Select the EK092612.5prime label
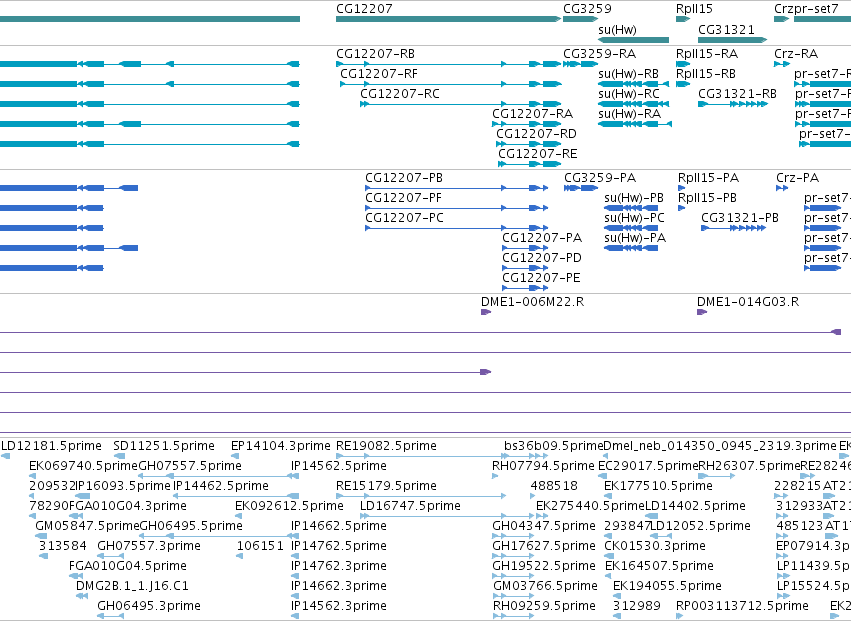 pos(289,506)
